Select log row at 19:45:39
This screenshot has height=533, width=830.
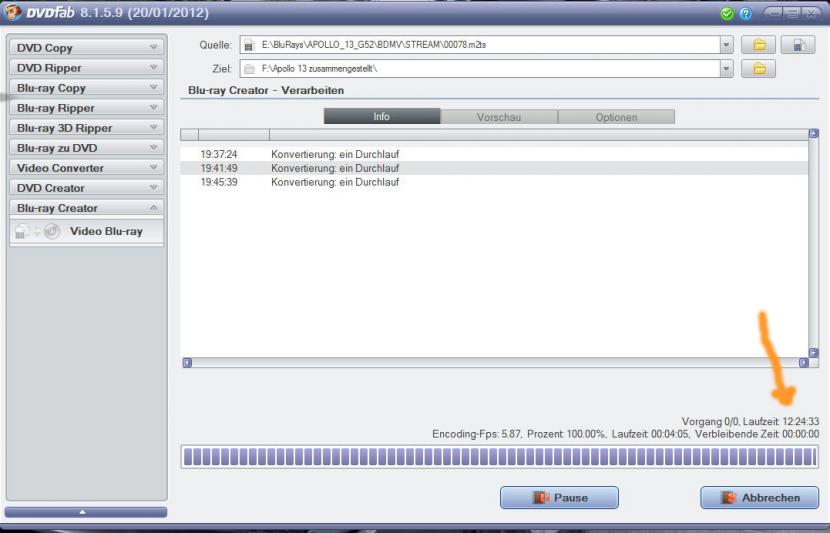pyautogui.click(x=494, y=182)
